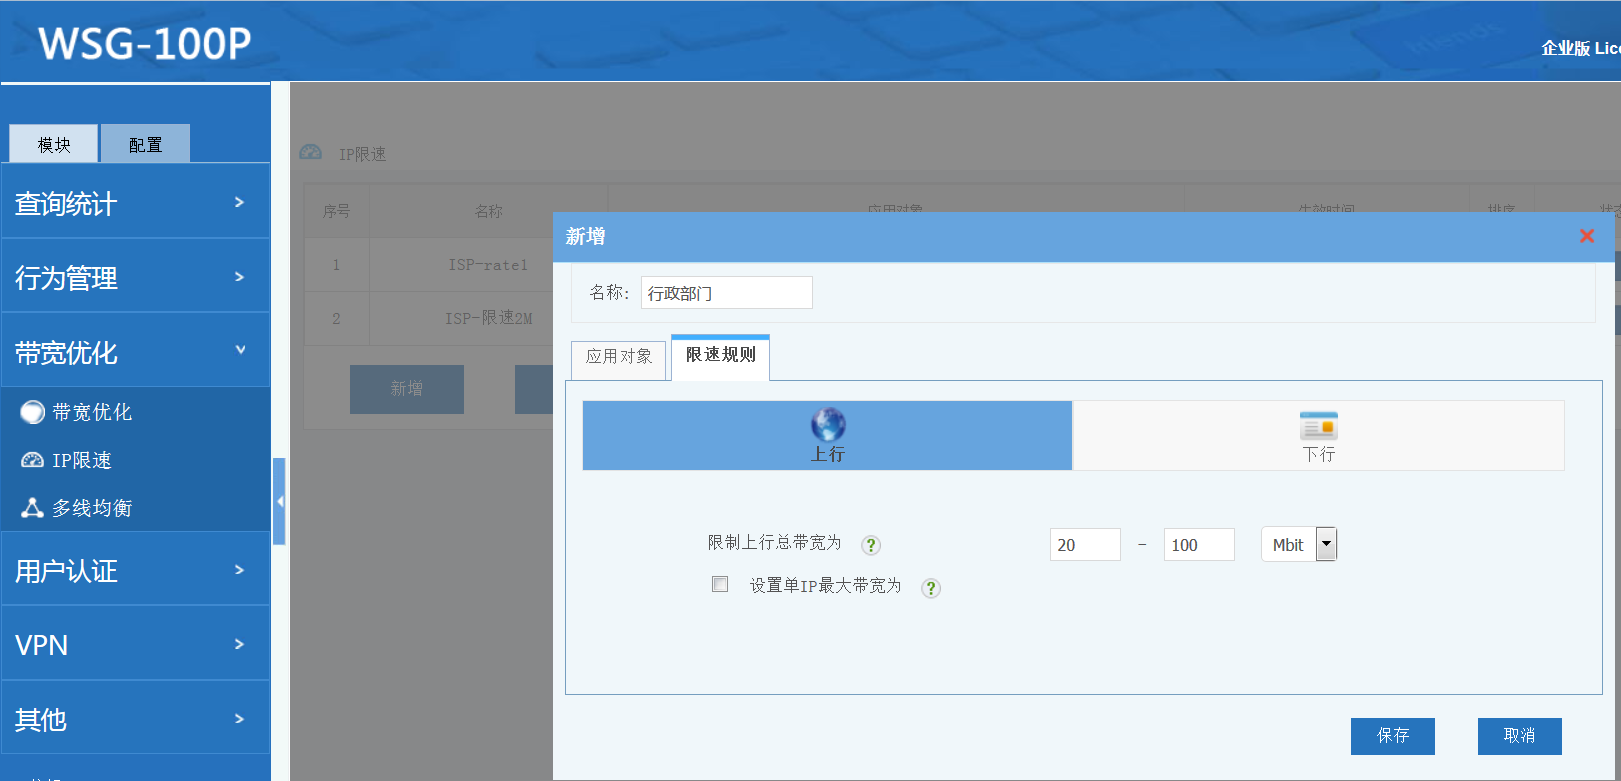
Task: Enable the 设置单IP最大带宽为 checkbox
Action: point(720,584)
